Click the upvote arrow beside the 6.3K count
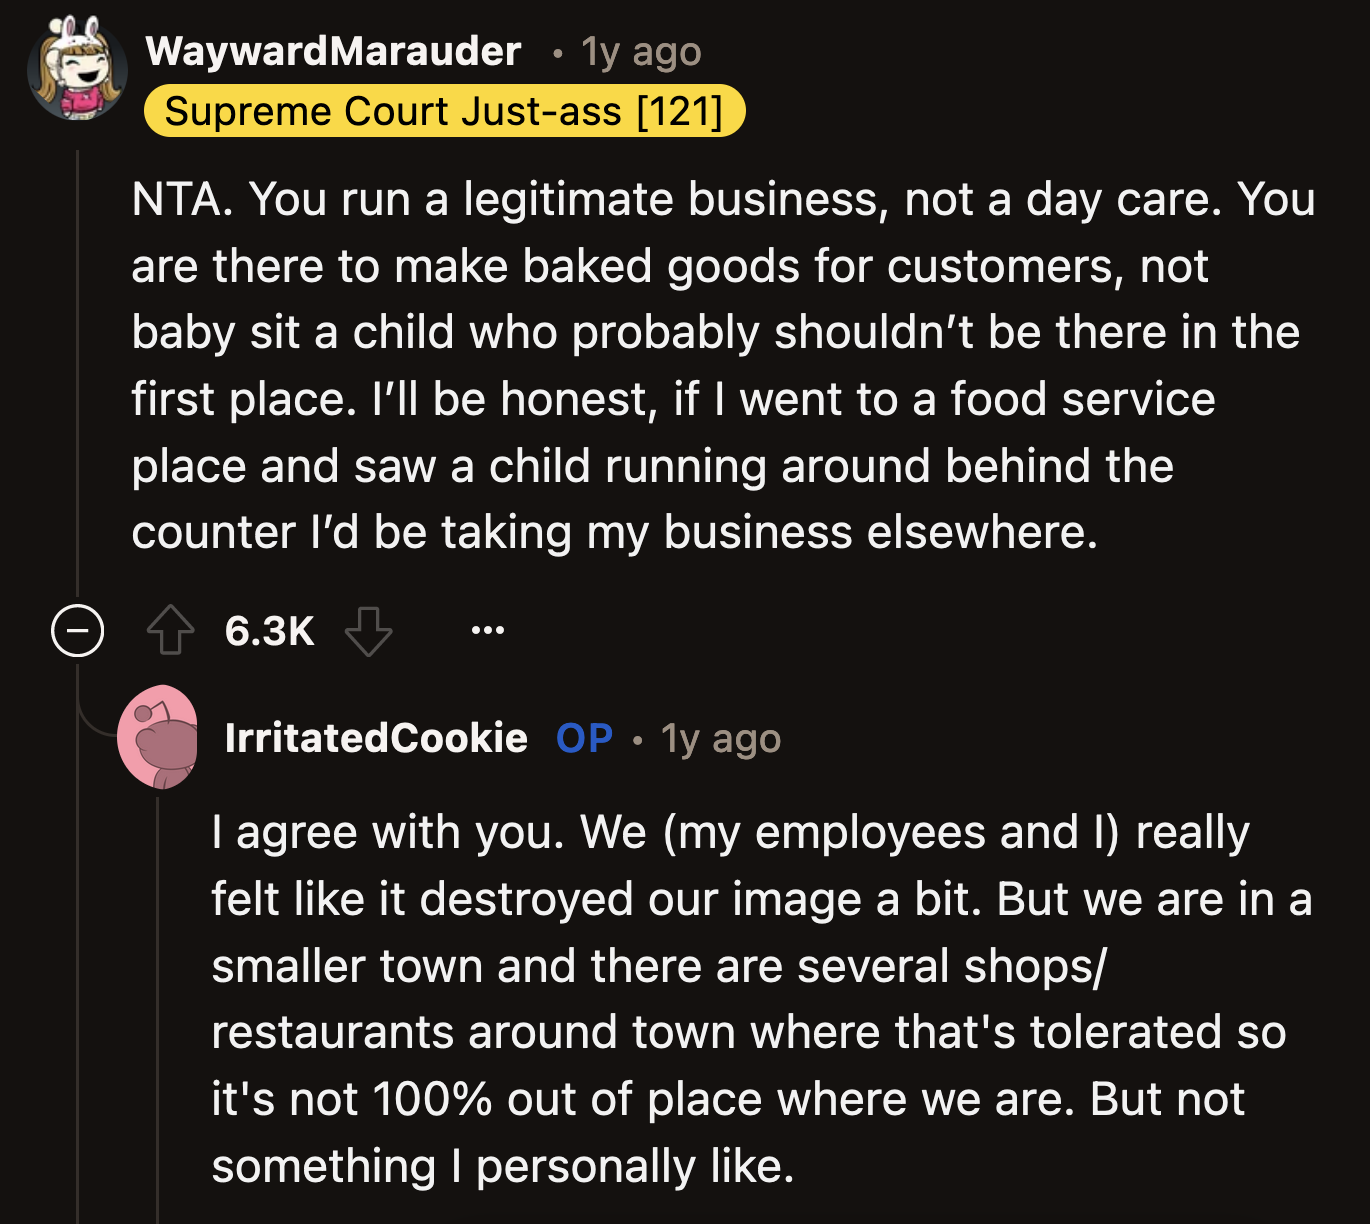1370x1224 pixels. coord(170,630)
